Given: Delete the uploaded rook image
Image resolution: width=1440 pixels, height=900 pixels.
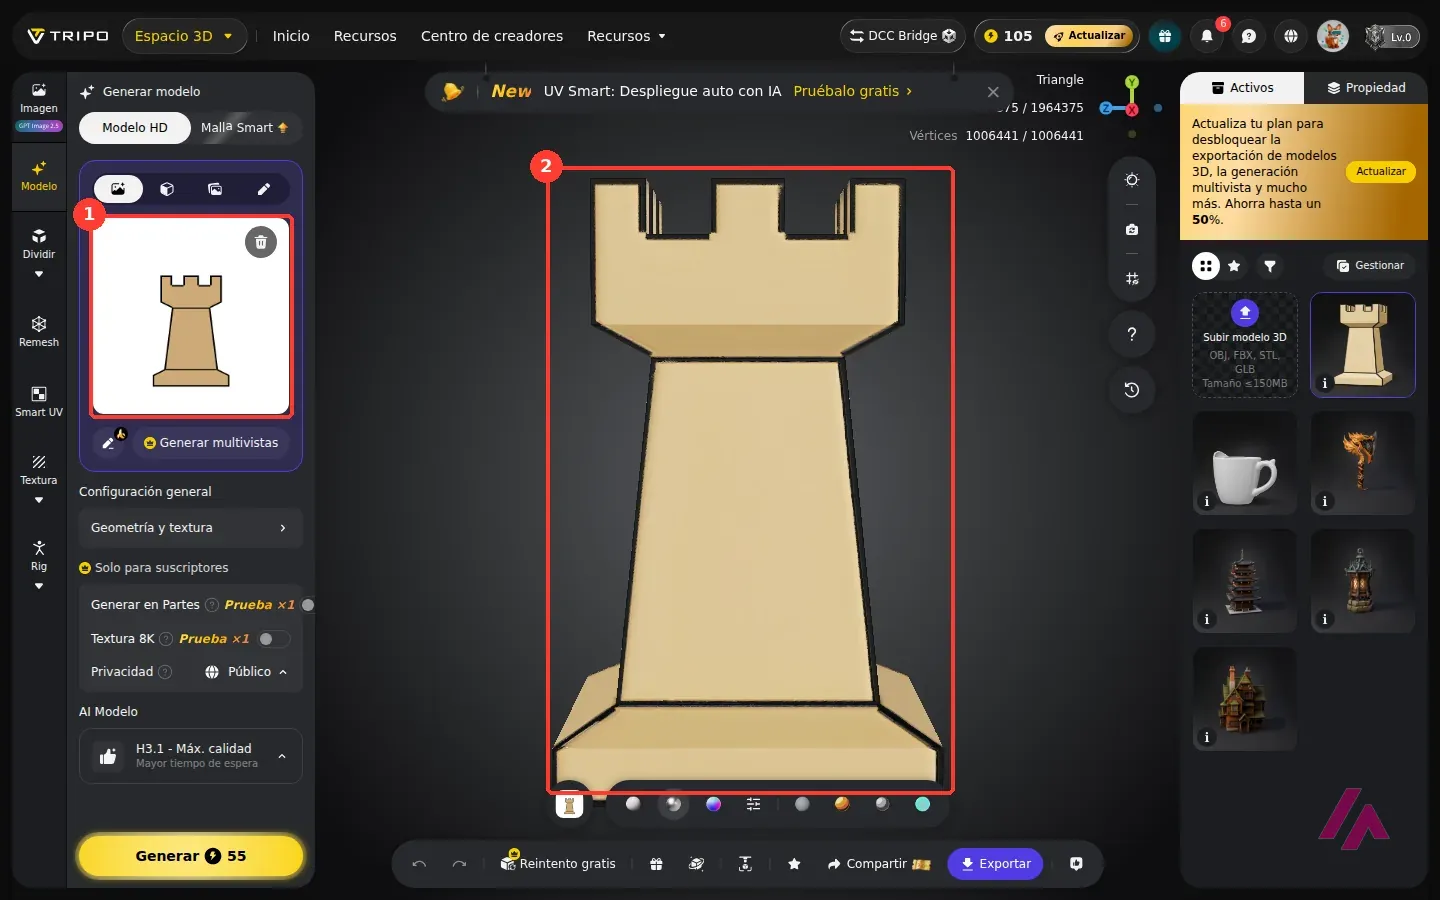Looking at the screenshot, I should [x=261, y=242].
